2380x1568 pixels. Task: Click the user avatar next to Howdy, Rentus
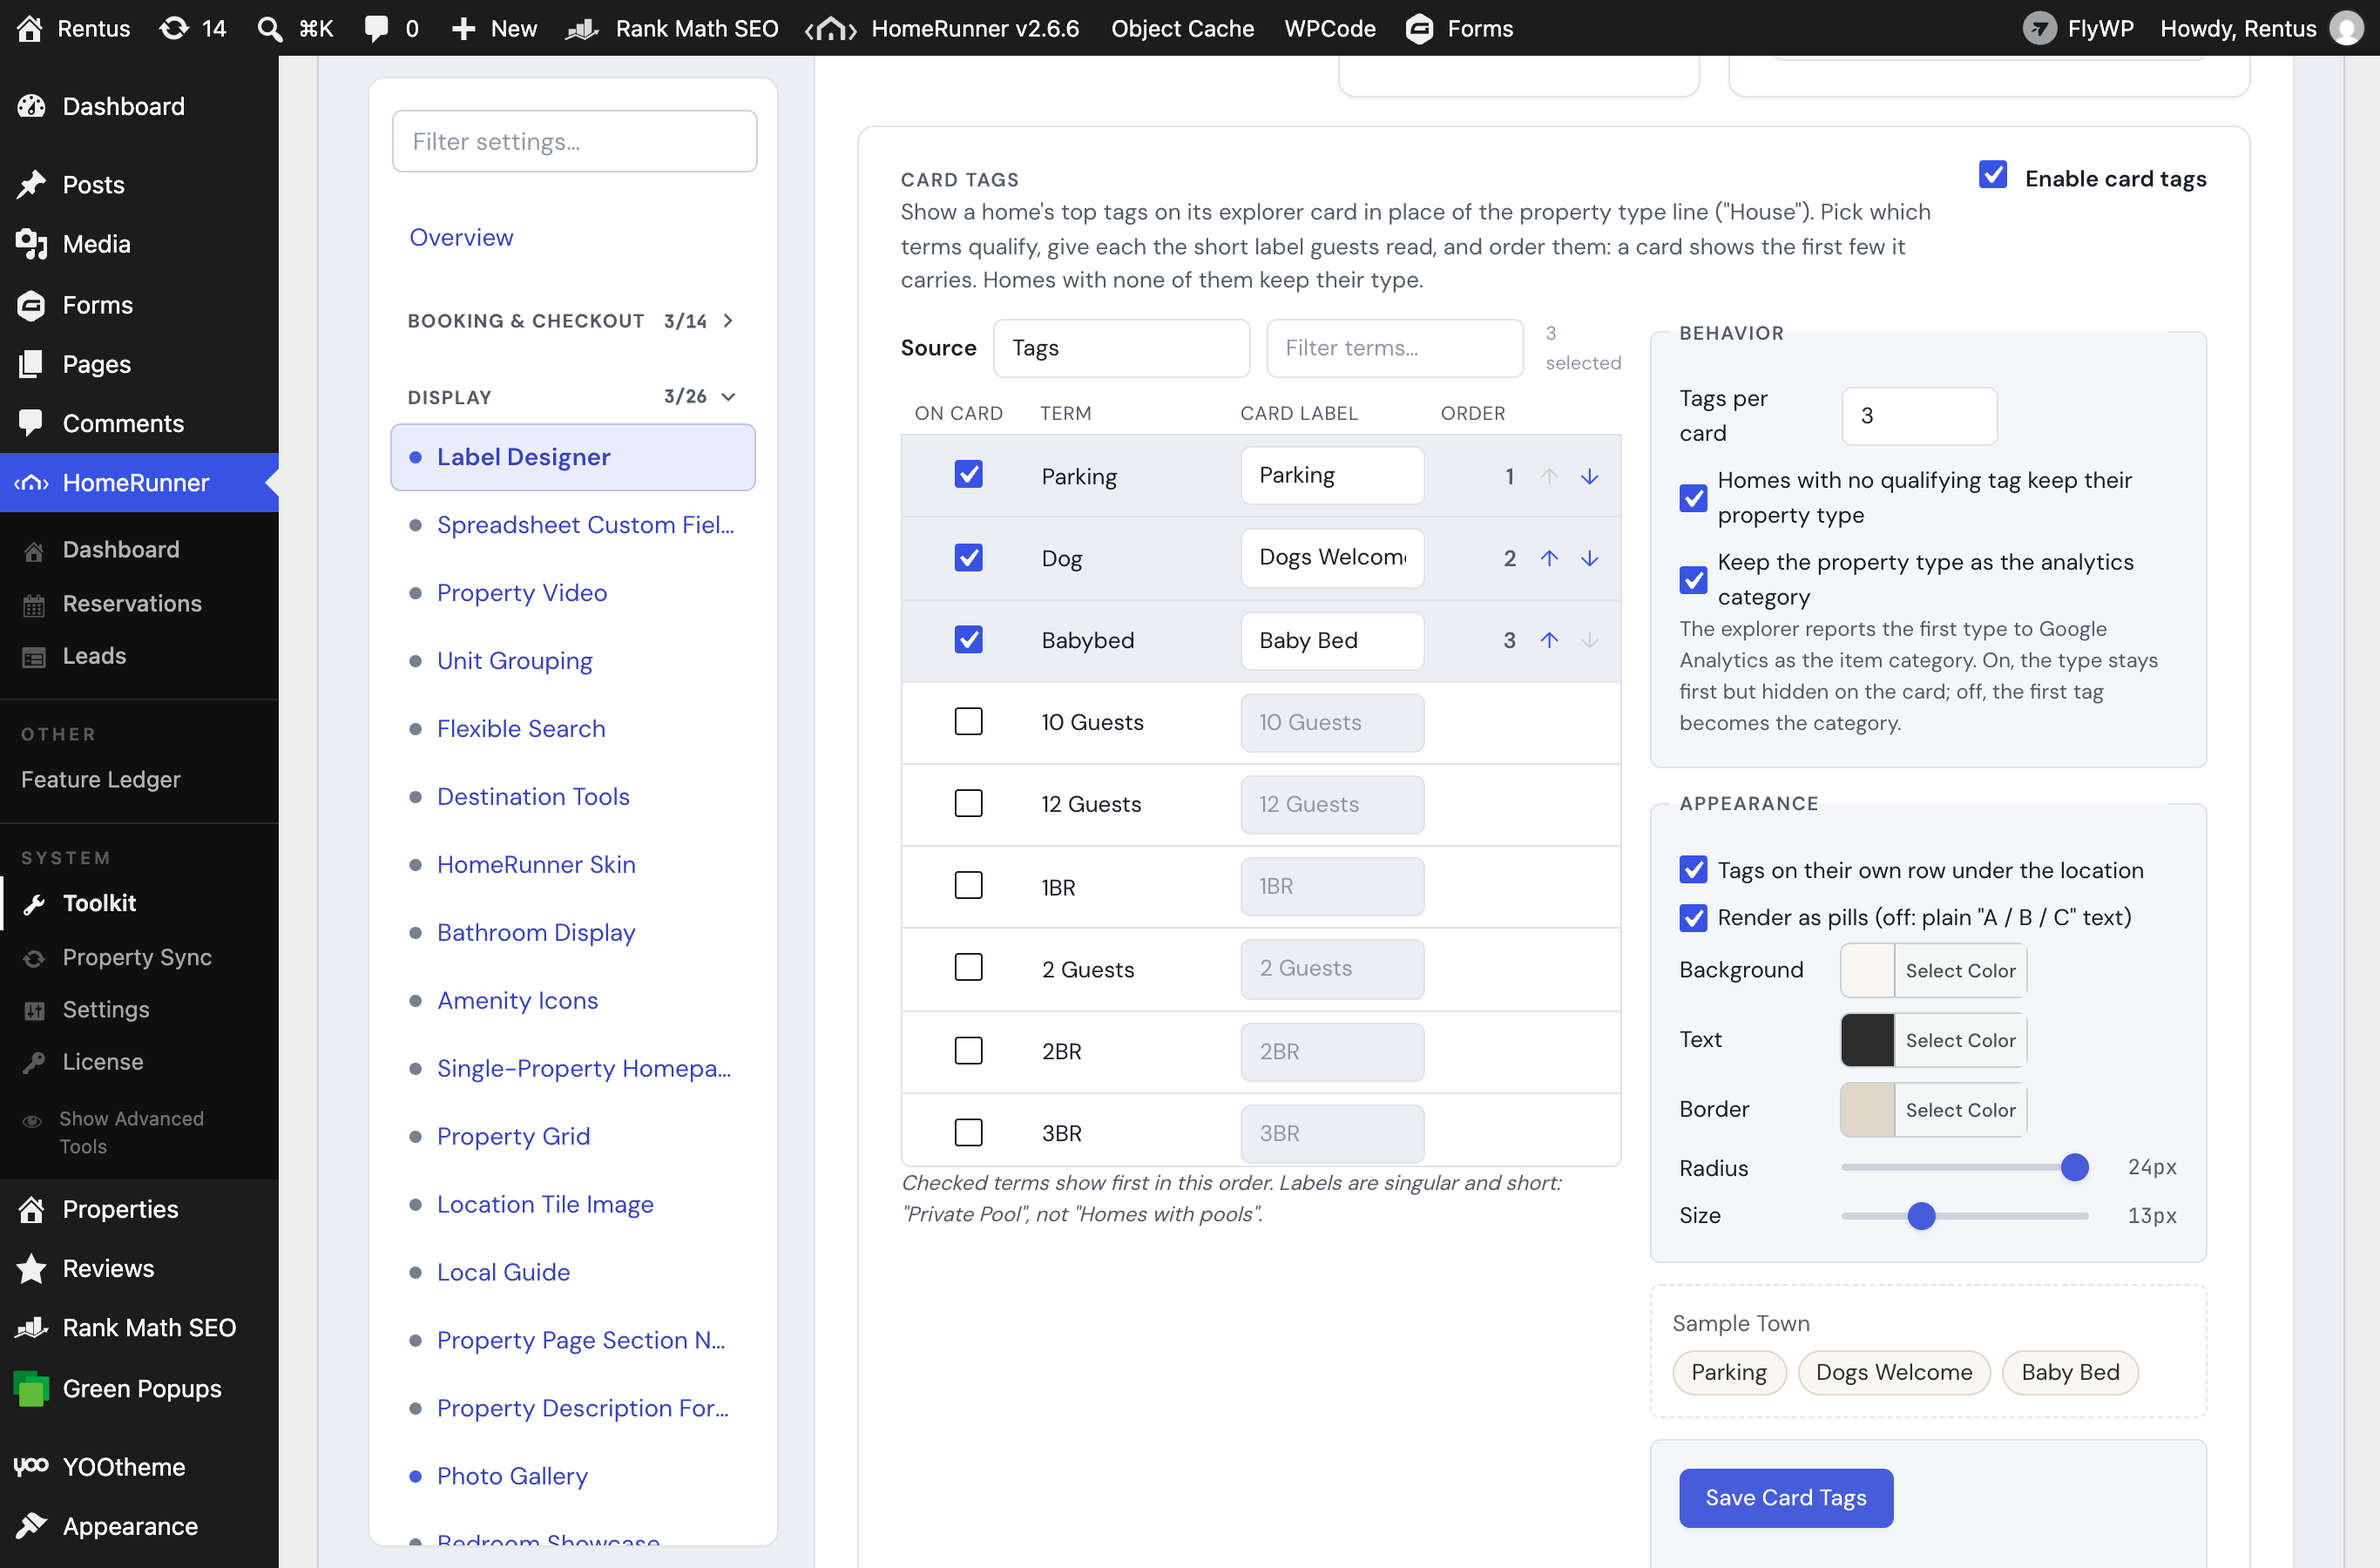2345,28
